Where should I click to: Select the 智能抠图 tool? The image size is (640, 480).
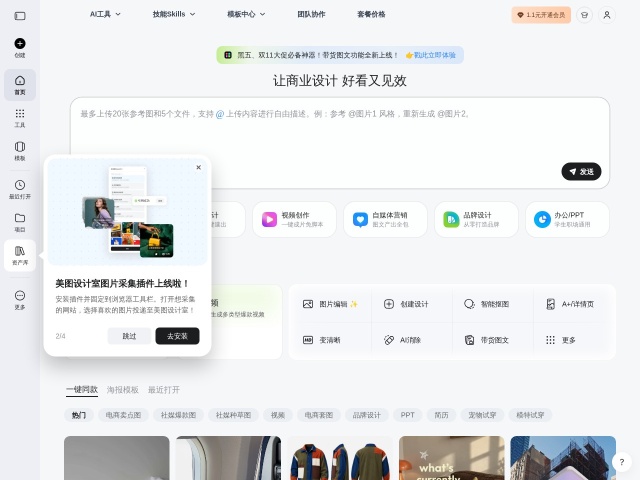click(x=487, y=304)
